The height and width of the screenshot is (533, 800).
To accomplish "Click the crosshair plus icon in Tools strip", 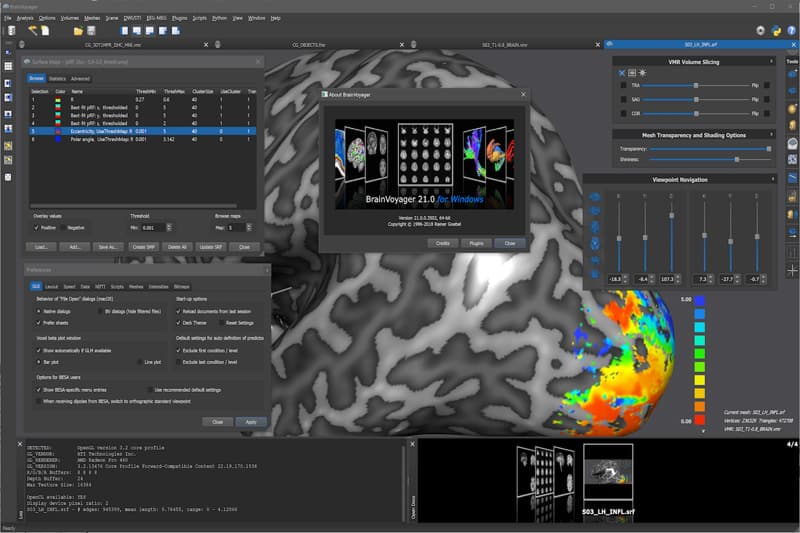I will pos(792,270).
